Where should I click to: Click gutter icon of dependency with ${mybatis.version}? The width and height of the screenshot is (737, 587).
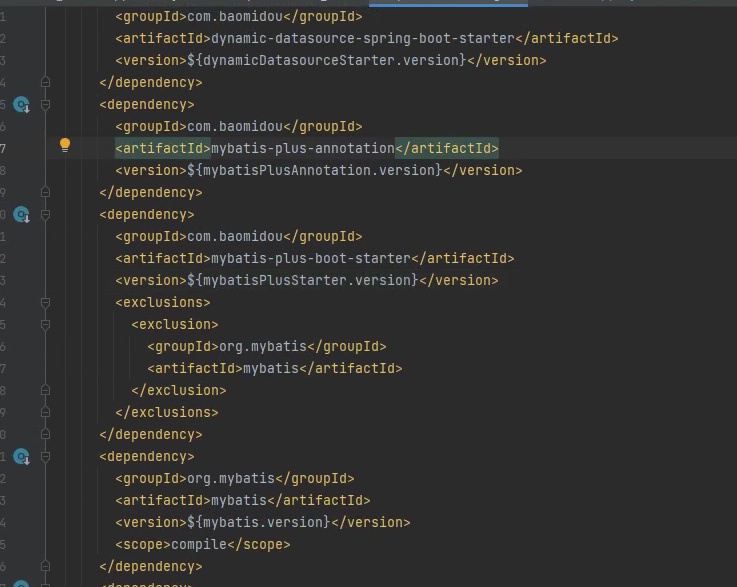click(22, 456)
